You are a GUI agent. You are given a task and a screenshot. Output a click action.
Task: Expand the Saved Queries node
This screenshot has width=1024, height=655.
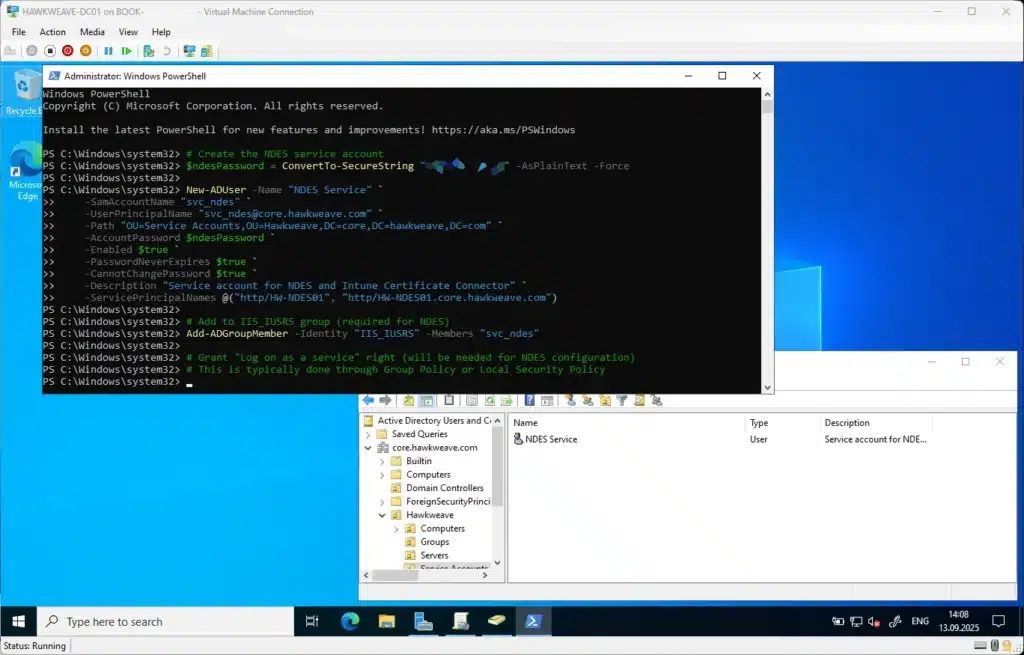[x=368, y=434]
